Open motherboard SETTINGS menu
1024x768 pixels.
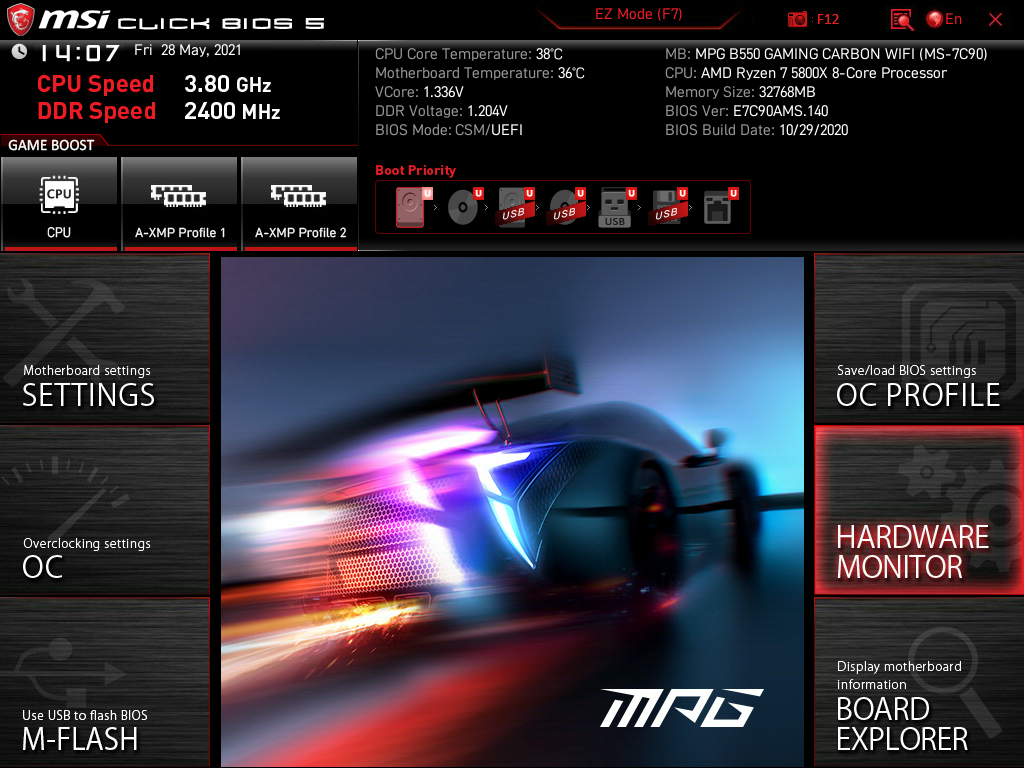pos(104,338)
